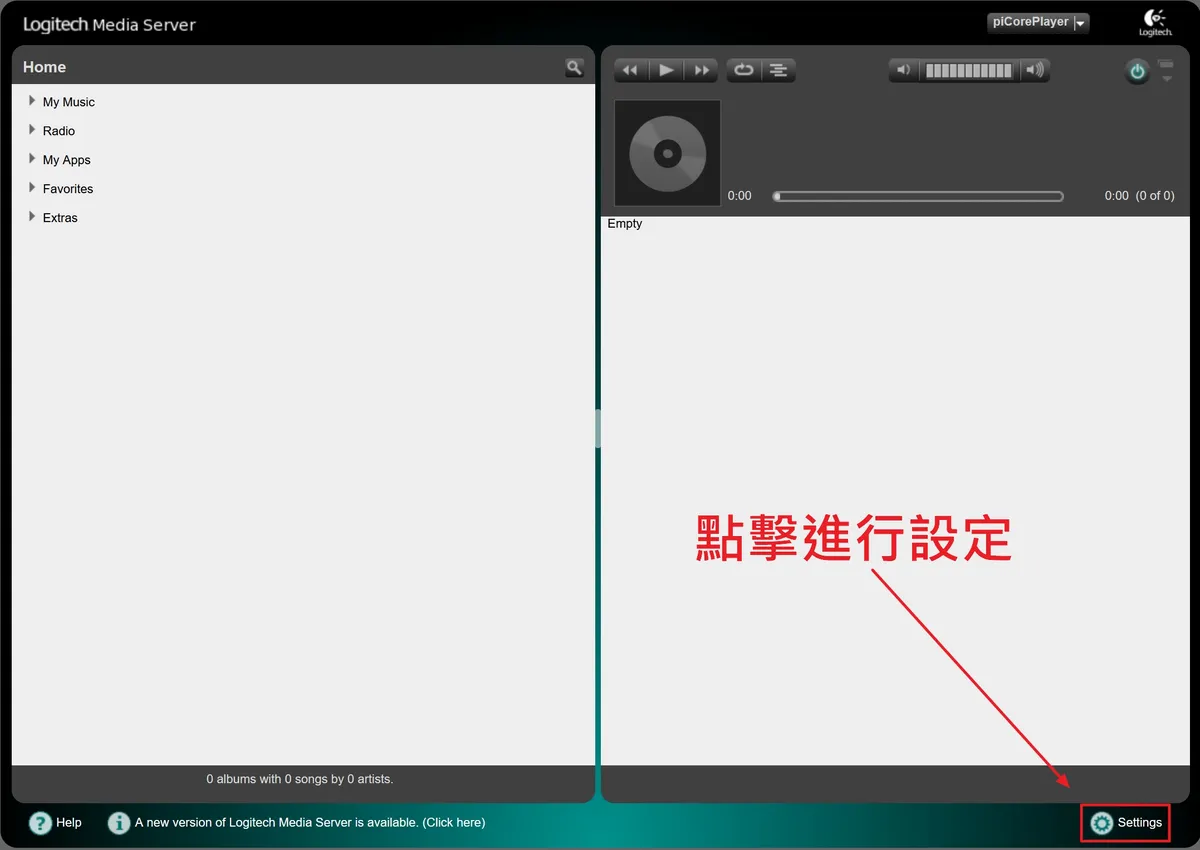
Task: Skip ahead with the fast-forward button
Action: (701, 70)
